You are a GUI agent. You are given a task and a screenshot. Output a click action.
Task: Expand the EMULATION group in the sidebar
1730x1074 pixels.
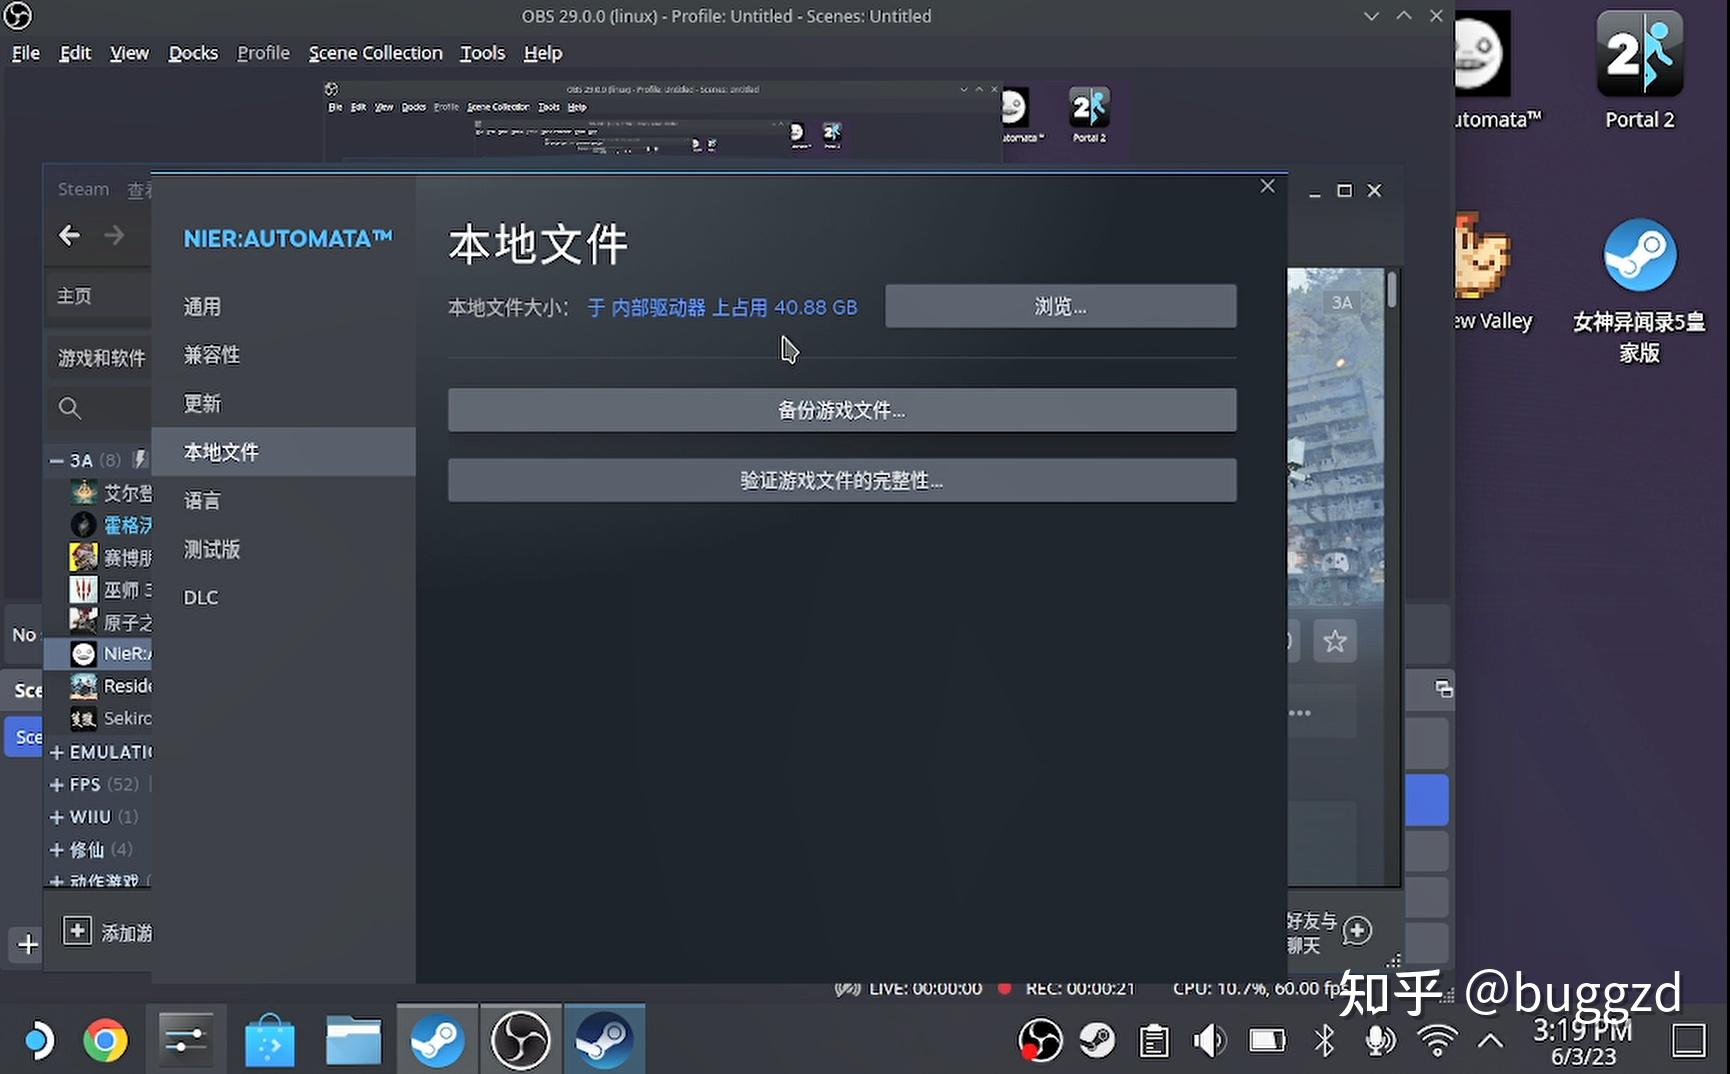(57, 752)
